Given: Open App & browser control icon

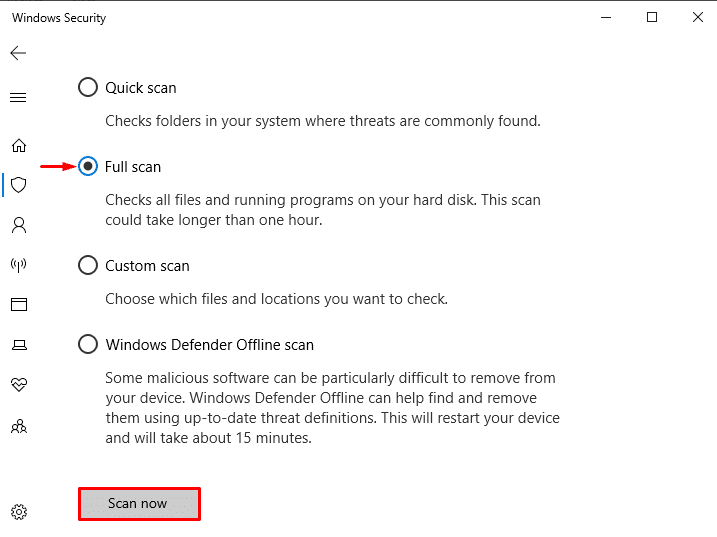Looking at the screenshot, I should (x=18, y=304).
